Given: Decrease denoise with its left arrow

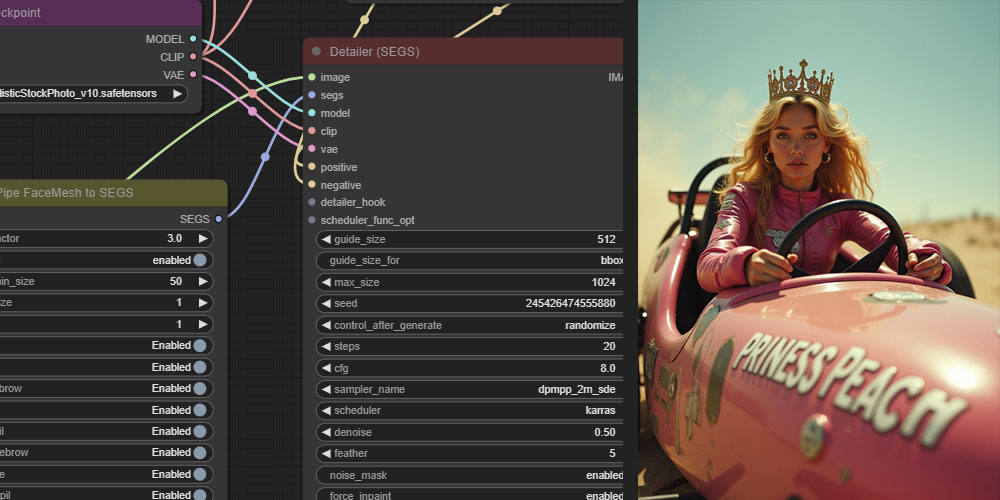Looking at the screenshot, I should pos(326,432).
